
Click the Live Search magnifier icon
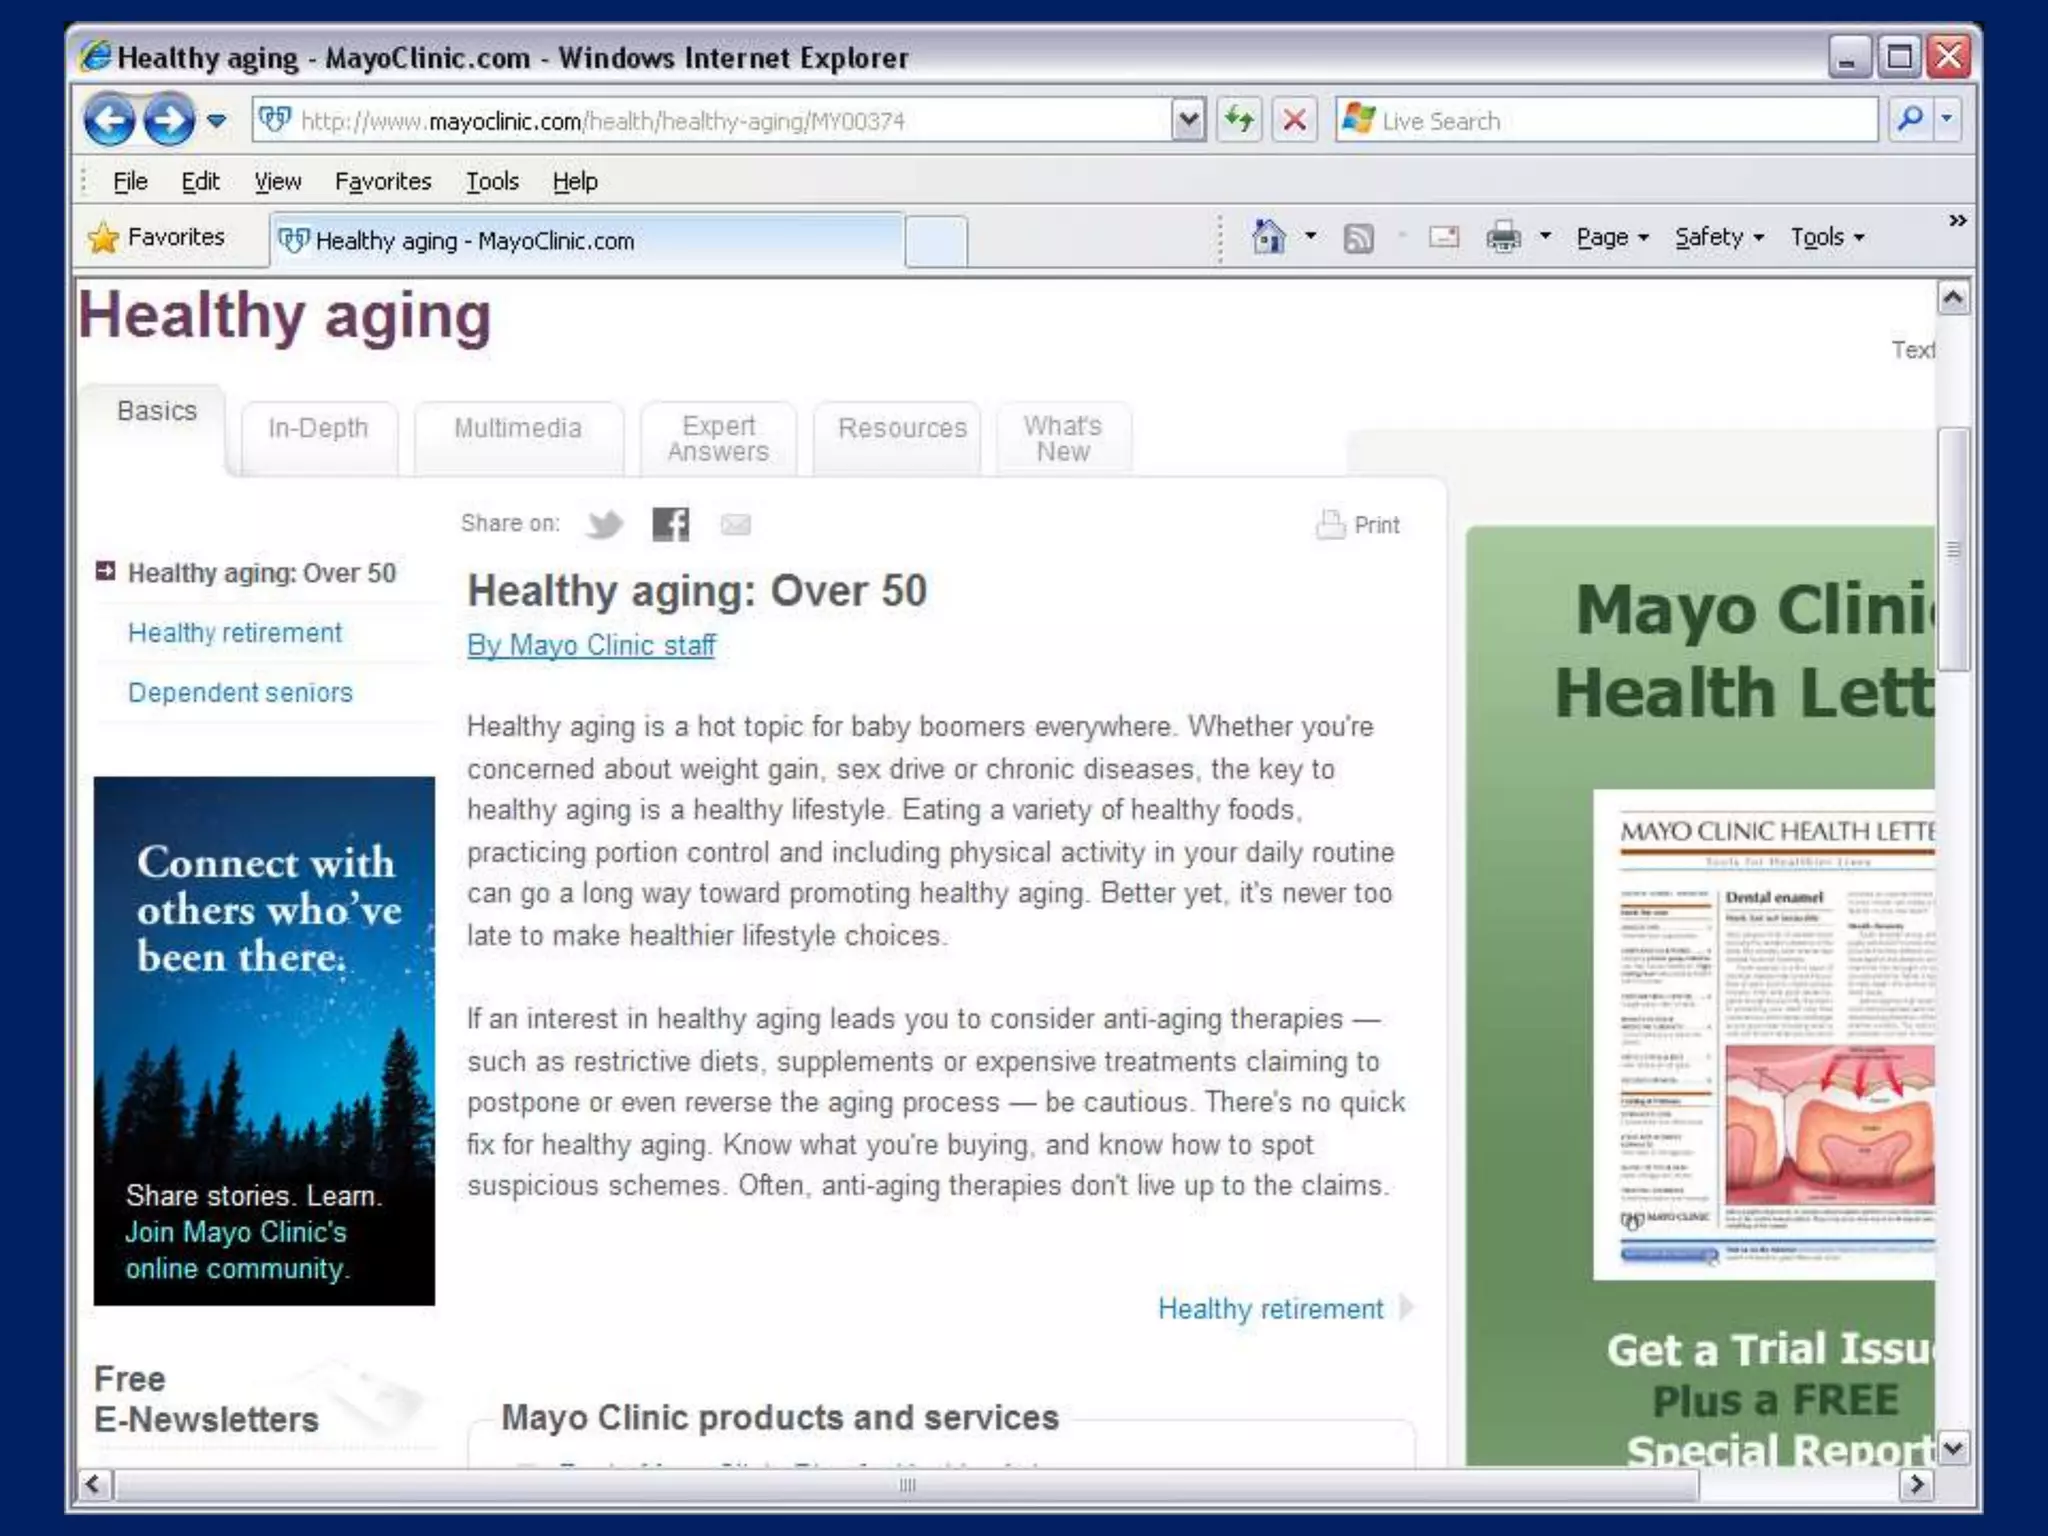pyautogui.click(x=1909, y=120)
